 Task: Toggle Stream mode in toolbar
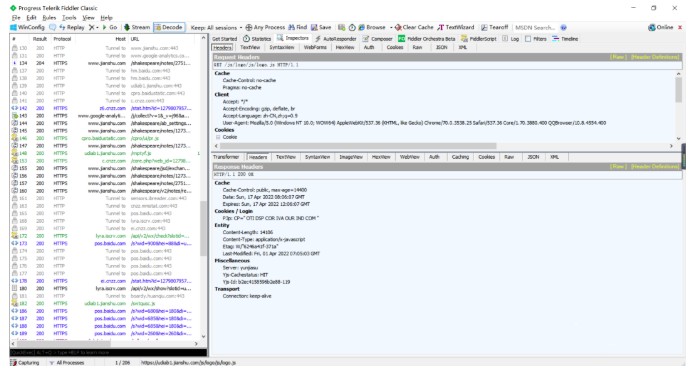click(x=137, y=27)
